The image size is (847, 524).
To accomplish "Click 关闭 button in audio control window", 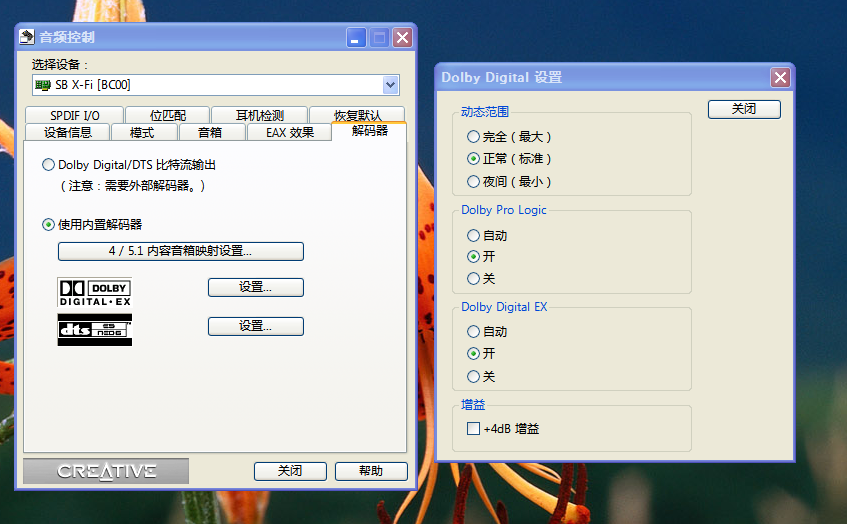I will tap(290, 471).
